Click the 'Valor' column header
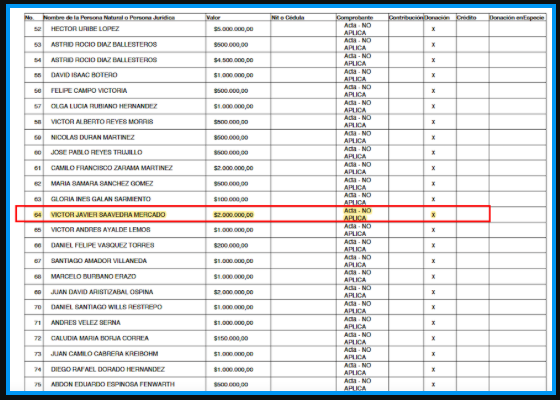The image size is (560, 400). click(213, 18)
